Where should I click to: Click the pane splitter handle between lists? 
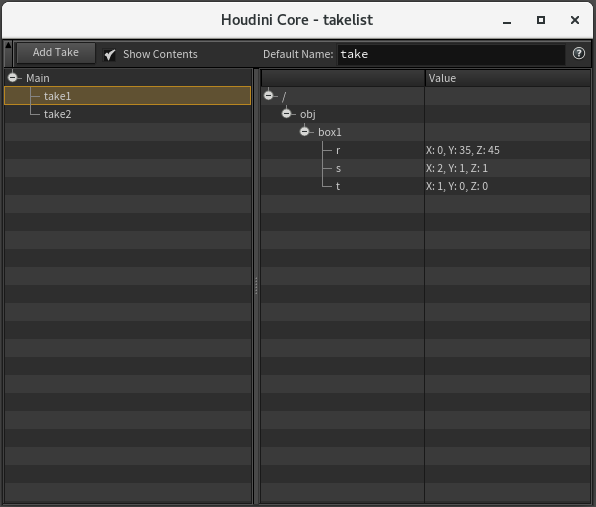coord(256,286)
